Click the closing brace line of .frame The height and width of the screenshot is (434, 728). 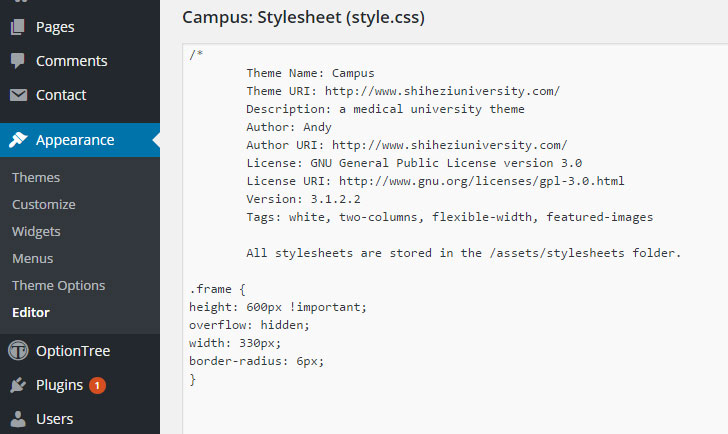(192, 379)
